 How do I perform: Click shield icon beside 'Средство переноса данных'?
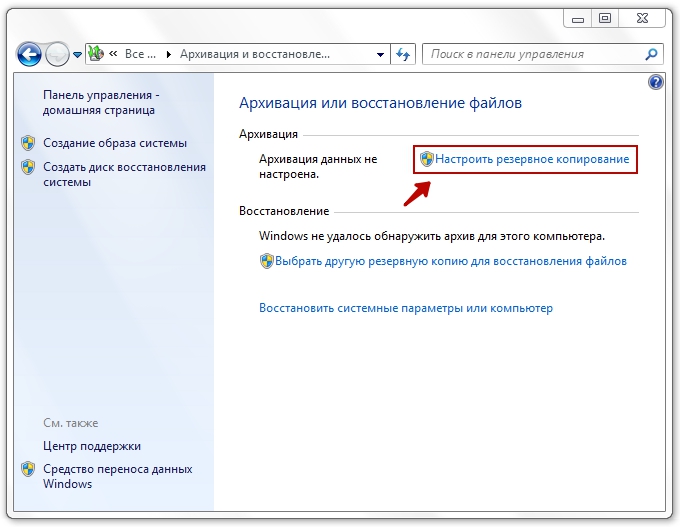28,469
